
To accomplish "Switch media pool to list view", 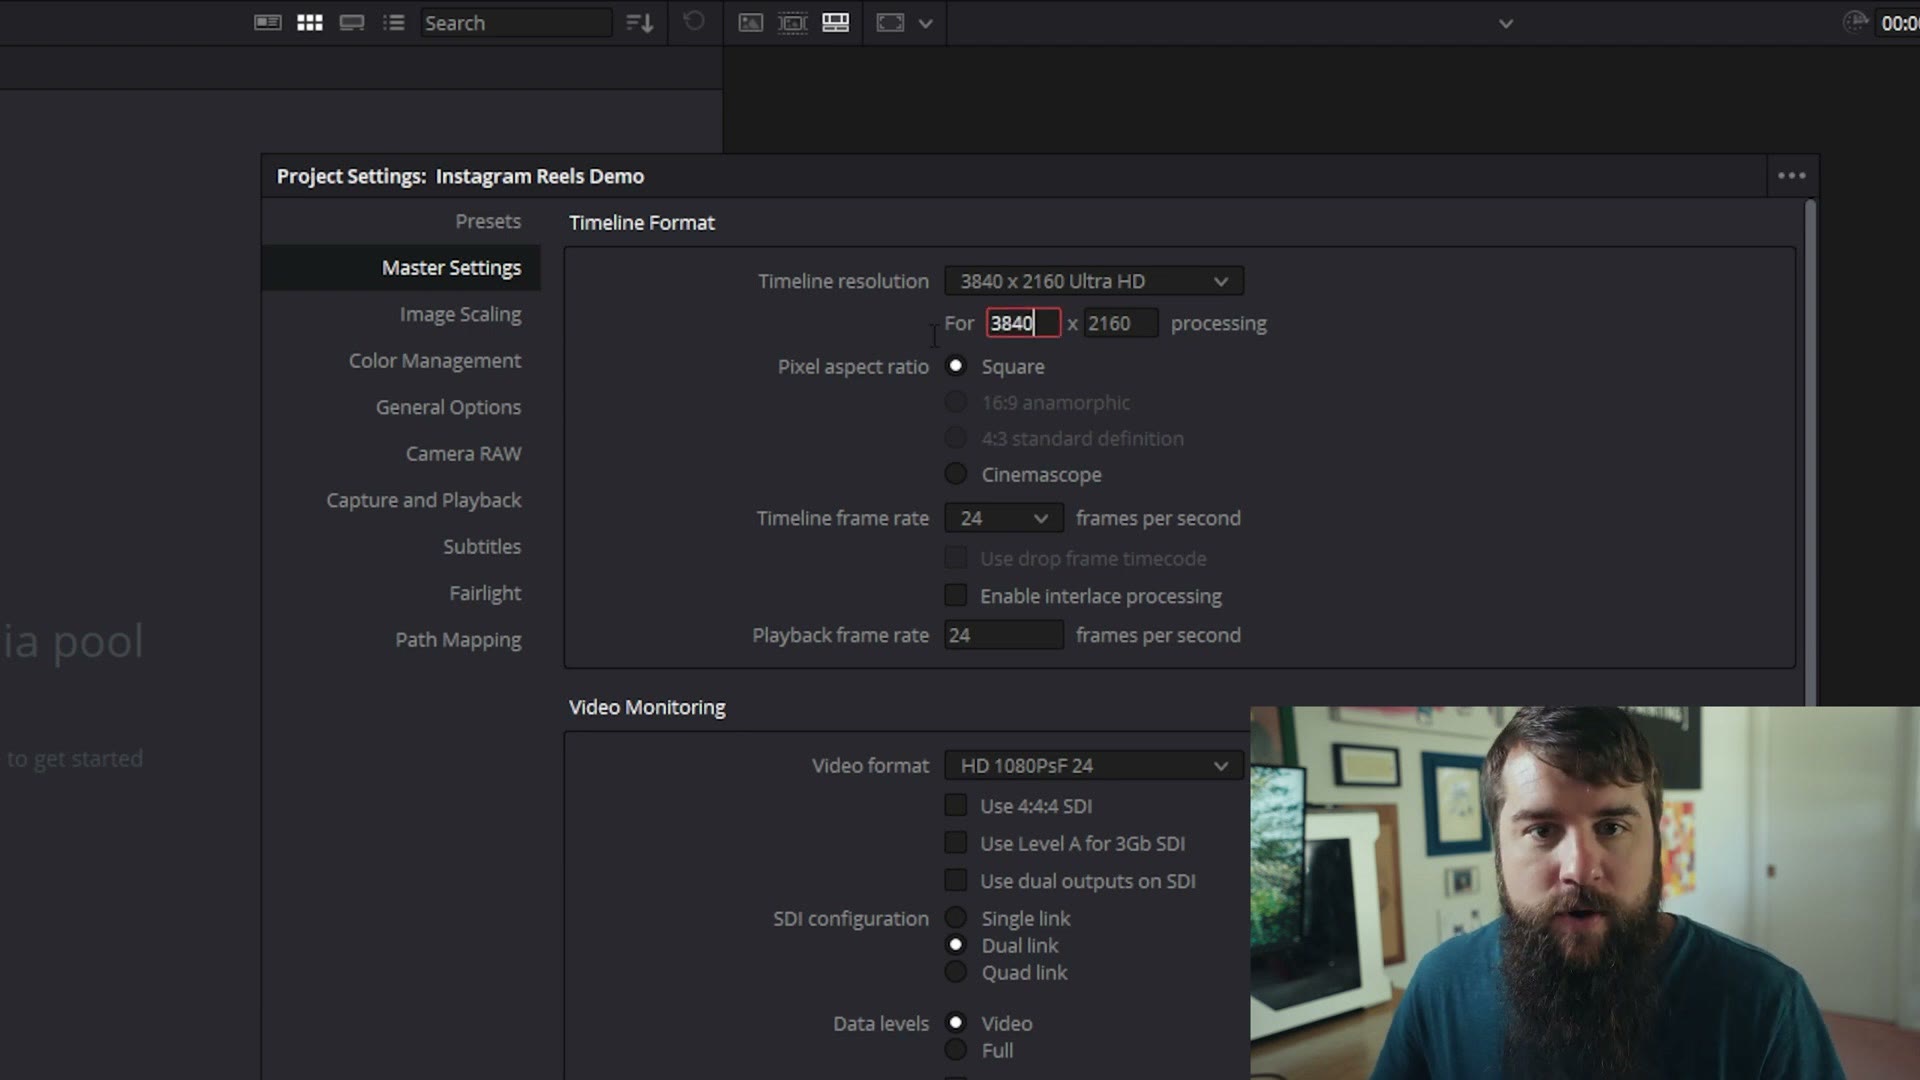I will [x=394, y=22].
